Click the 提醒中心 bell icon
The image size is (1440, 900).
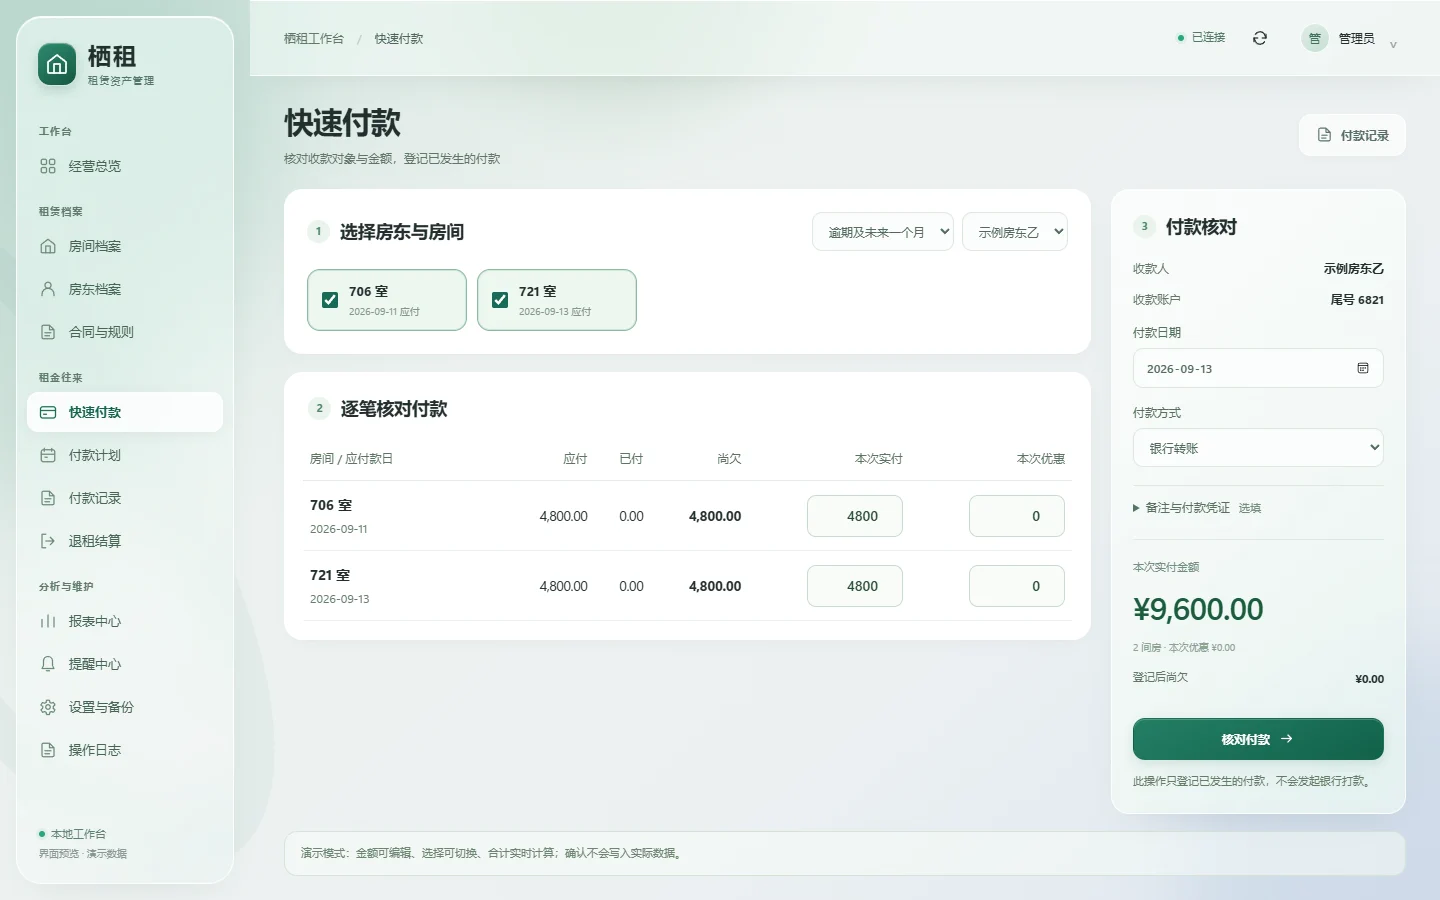pyautogui.click(x=48, y=664)
